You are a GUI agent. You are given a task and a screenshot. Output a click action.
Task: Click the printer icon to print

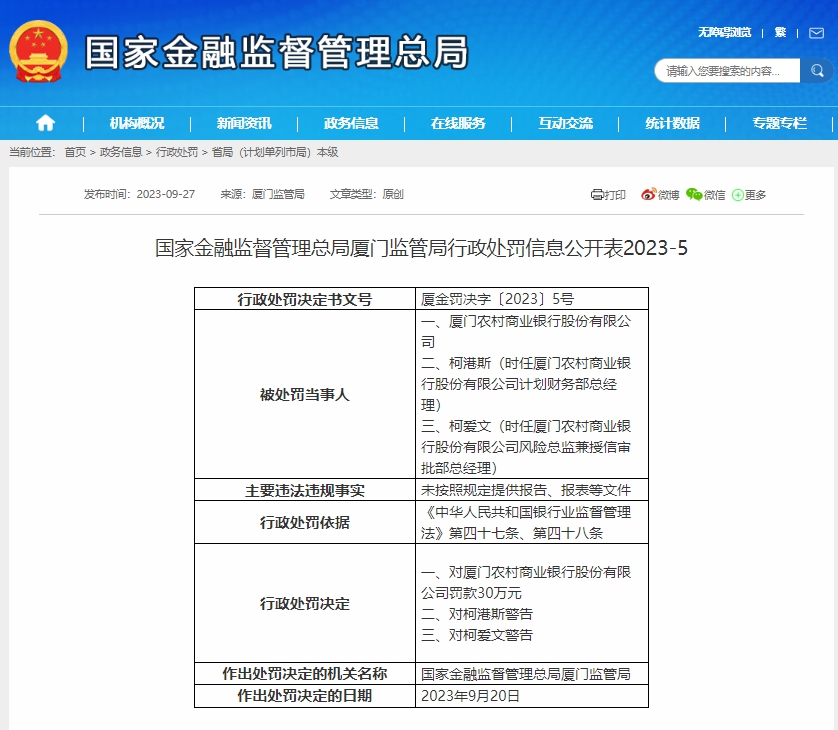pos(597,195)
